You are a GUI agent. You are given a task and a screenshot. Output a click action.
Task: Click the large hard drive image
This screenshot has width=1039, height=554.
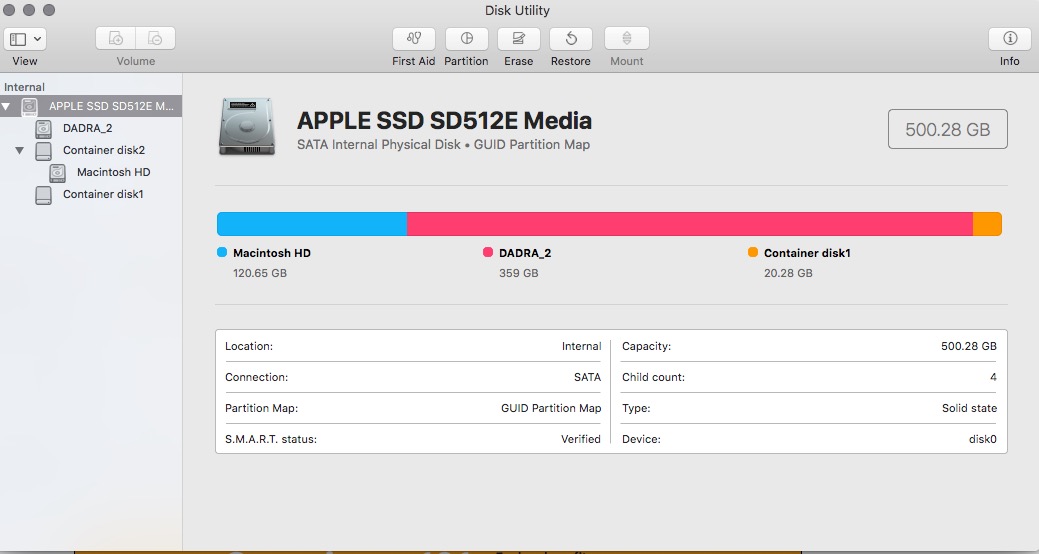coord(246,127)
